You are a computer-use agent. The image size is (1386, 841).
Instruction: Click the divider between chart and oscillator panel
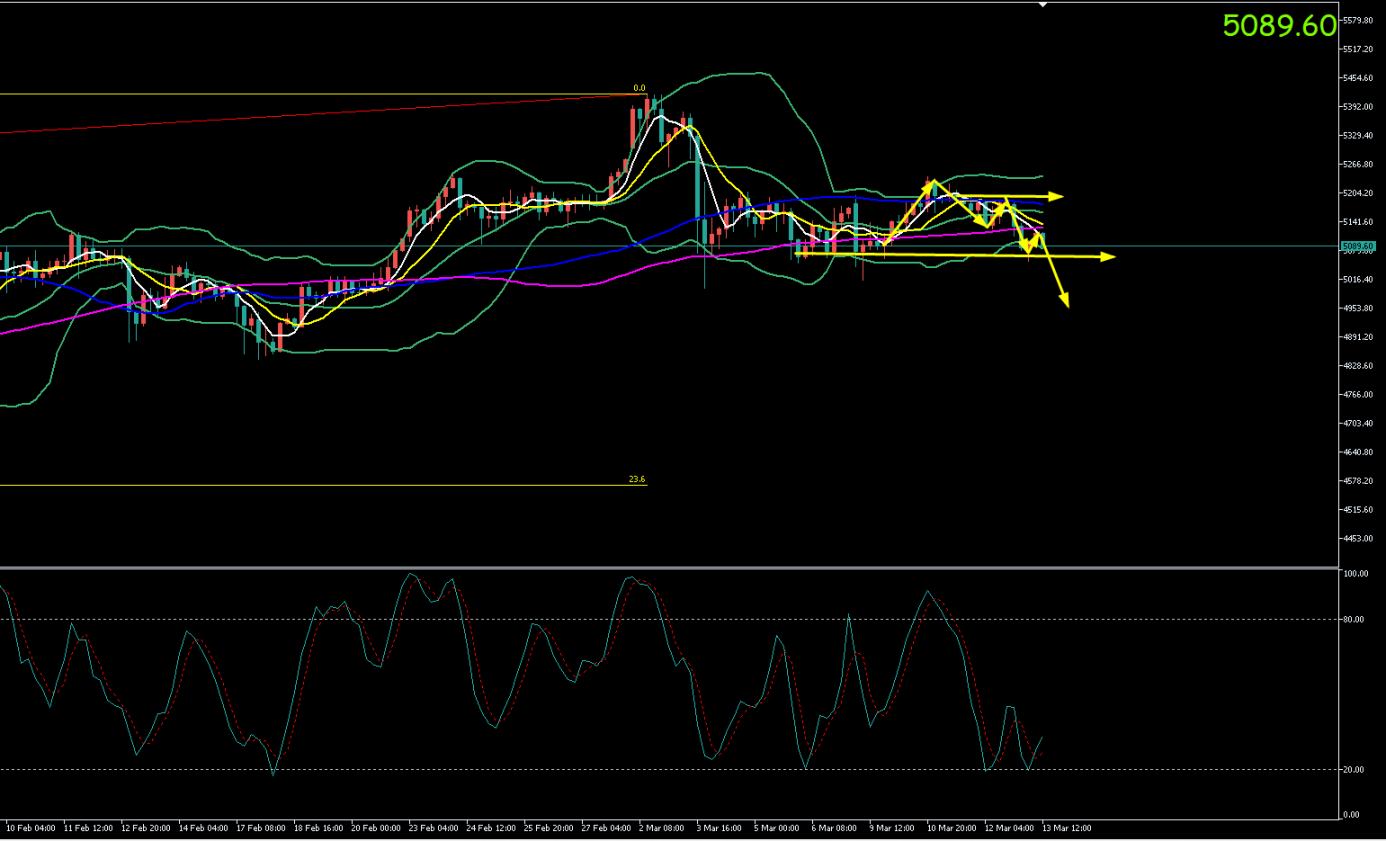point(668,568)
